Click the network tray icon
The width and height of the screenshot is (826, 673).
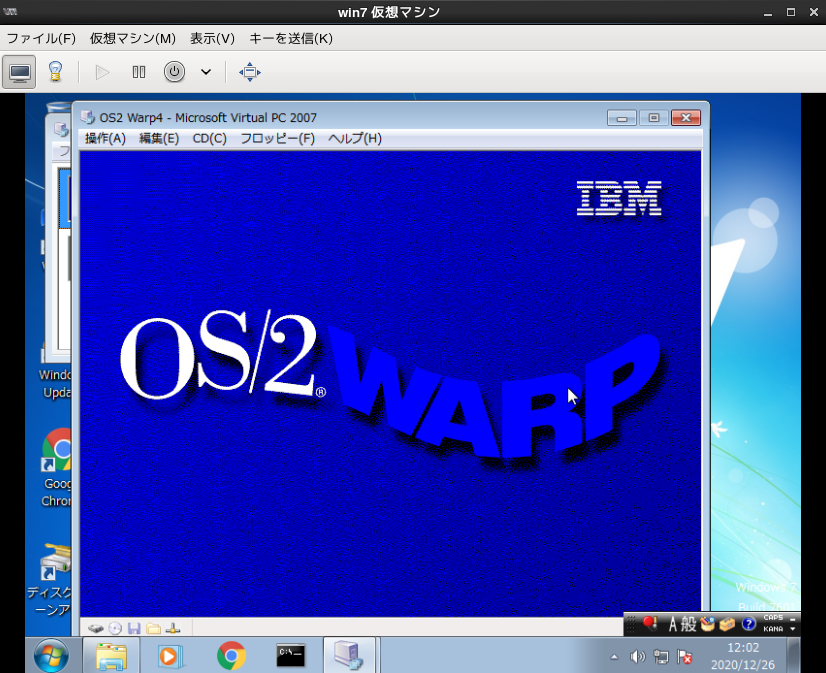tap(661, 657)
